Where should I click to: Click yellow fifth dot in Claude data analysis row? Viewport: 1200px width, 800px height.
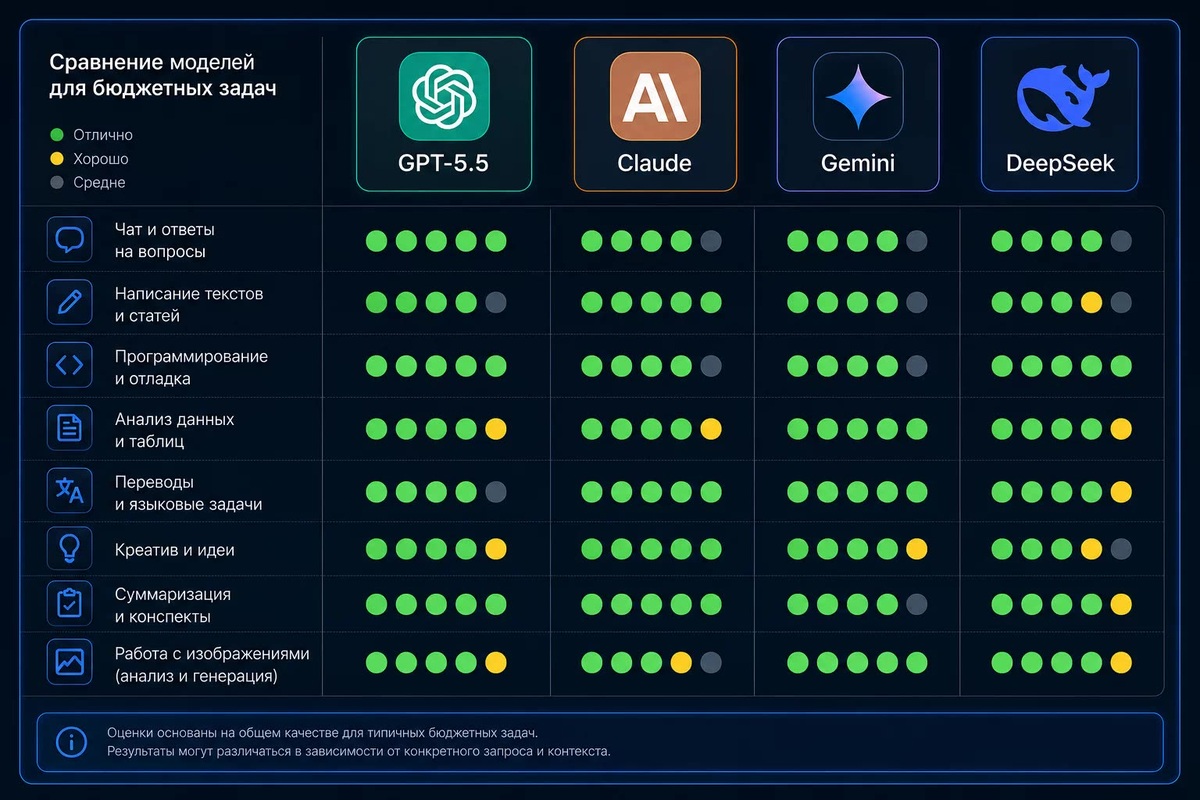pyautogui.click(x=711, y=429)
